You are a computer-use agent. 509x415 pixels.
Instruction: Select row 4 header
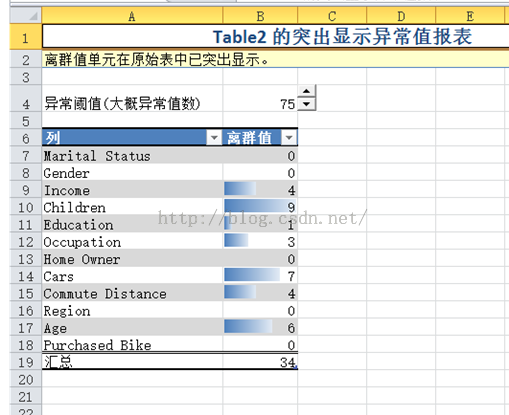coord(26,98)
